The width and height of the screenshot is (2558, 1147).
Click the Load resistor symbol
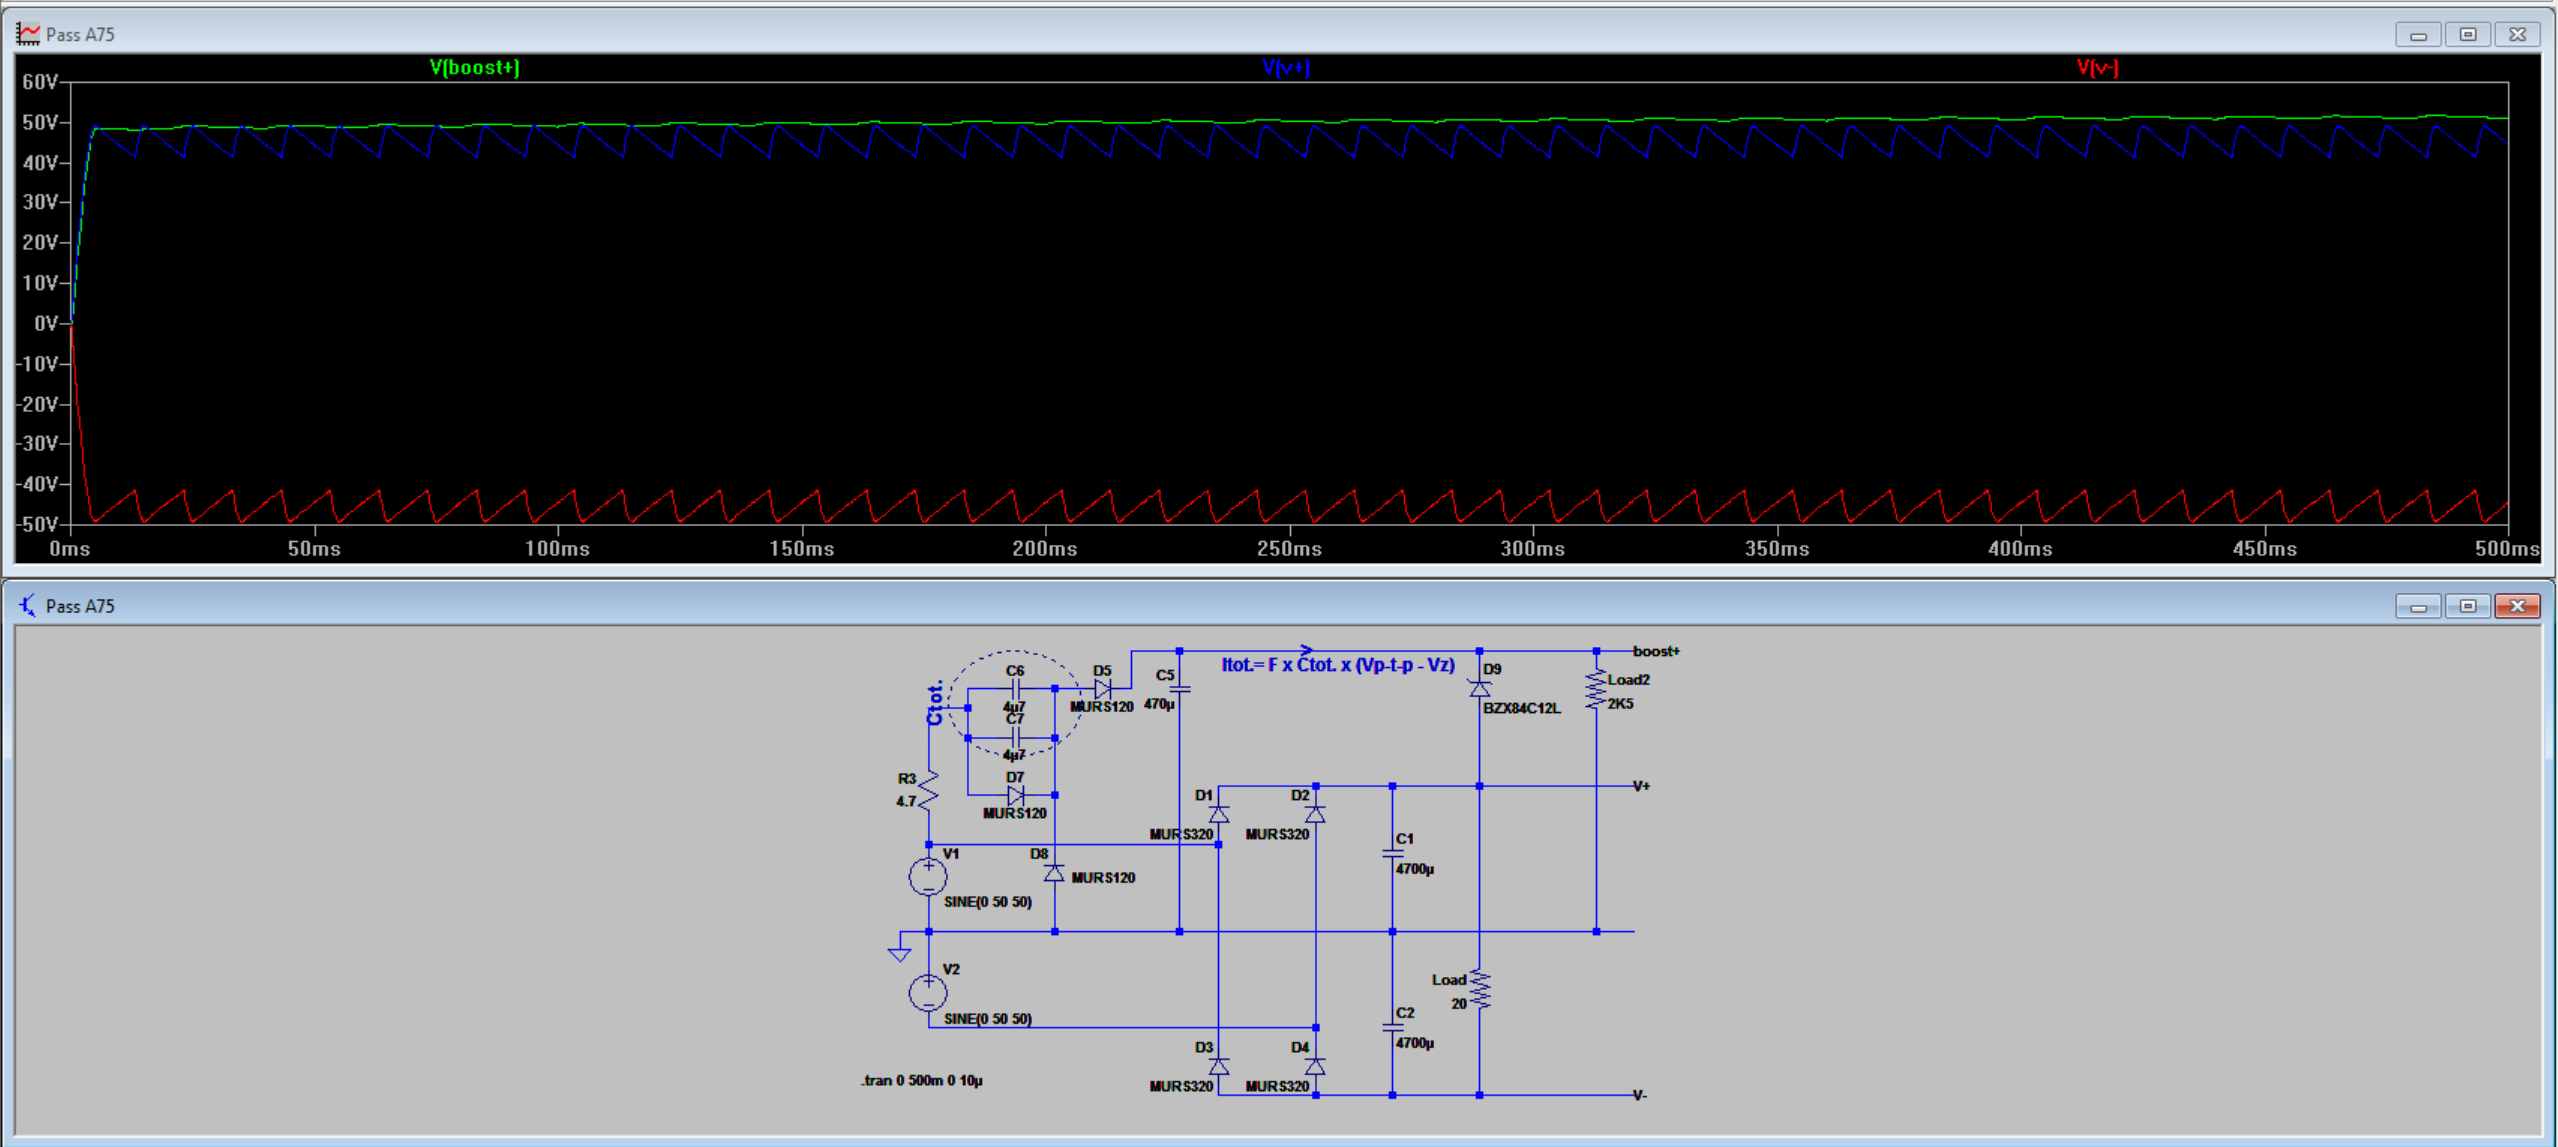[x=1479, y=990]
